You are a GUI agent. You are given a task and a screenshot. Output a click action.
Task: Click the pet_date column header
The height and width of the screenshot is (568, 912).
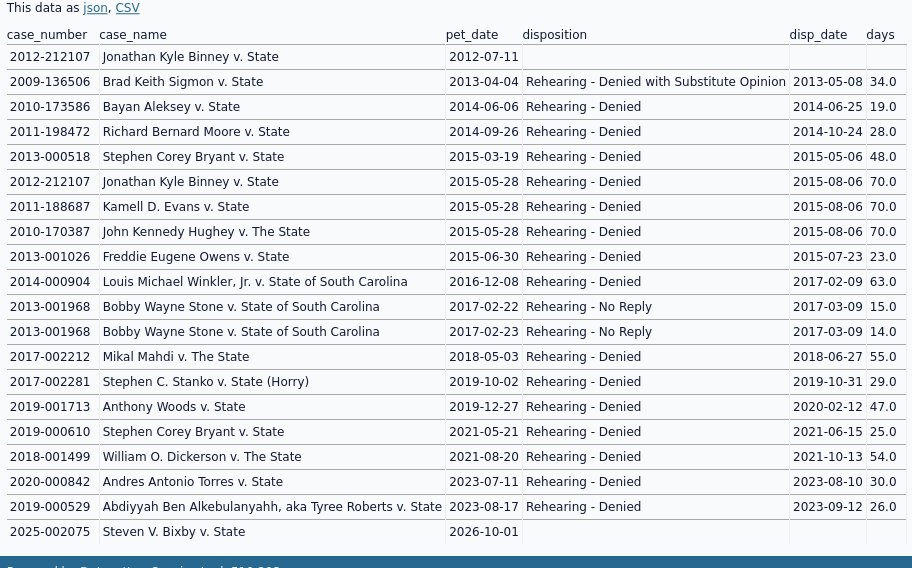[x=472, y=35]
